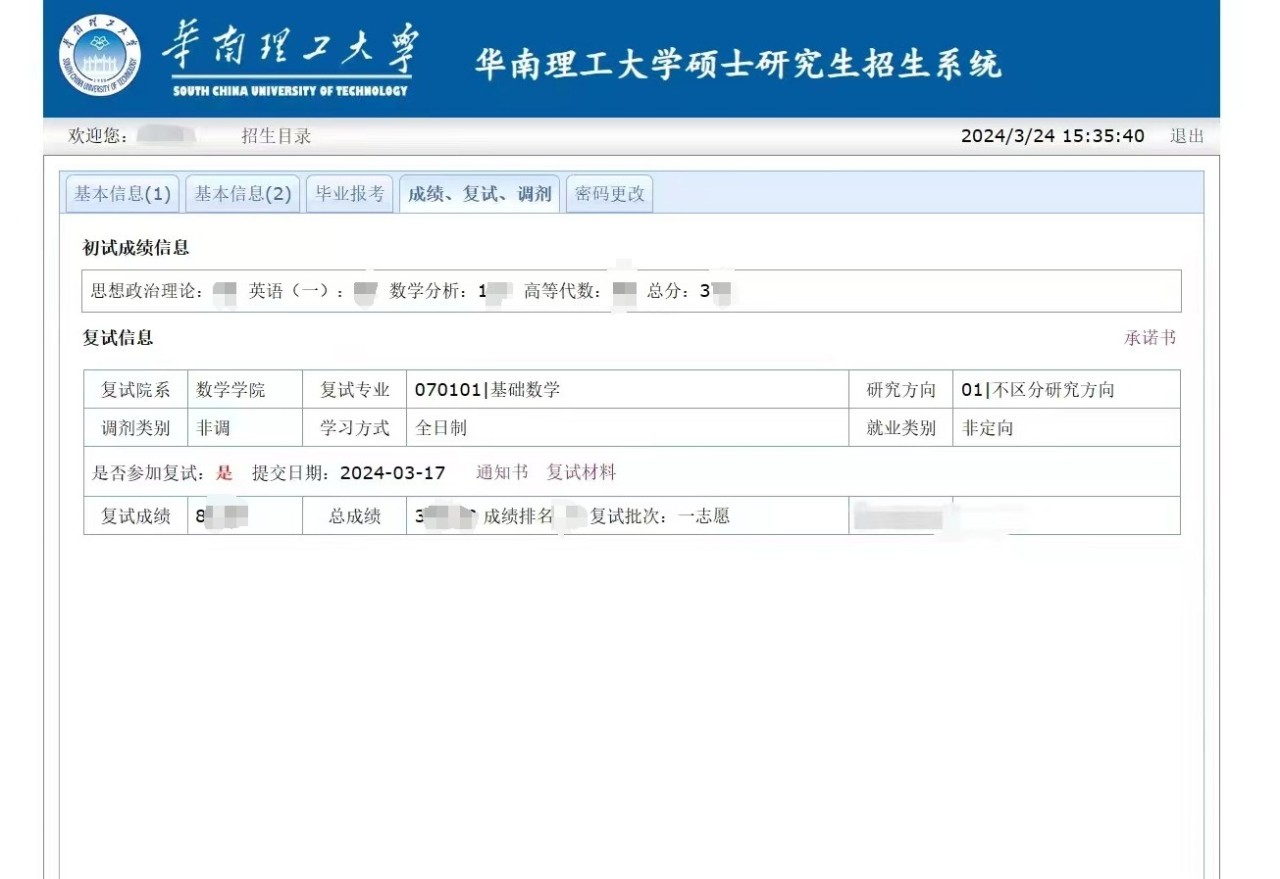Screen dimensions: 1280x879
Task: Select the 成绩、复试、调剂 tab
Action: 479,194
